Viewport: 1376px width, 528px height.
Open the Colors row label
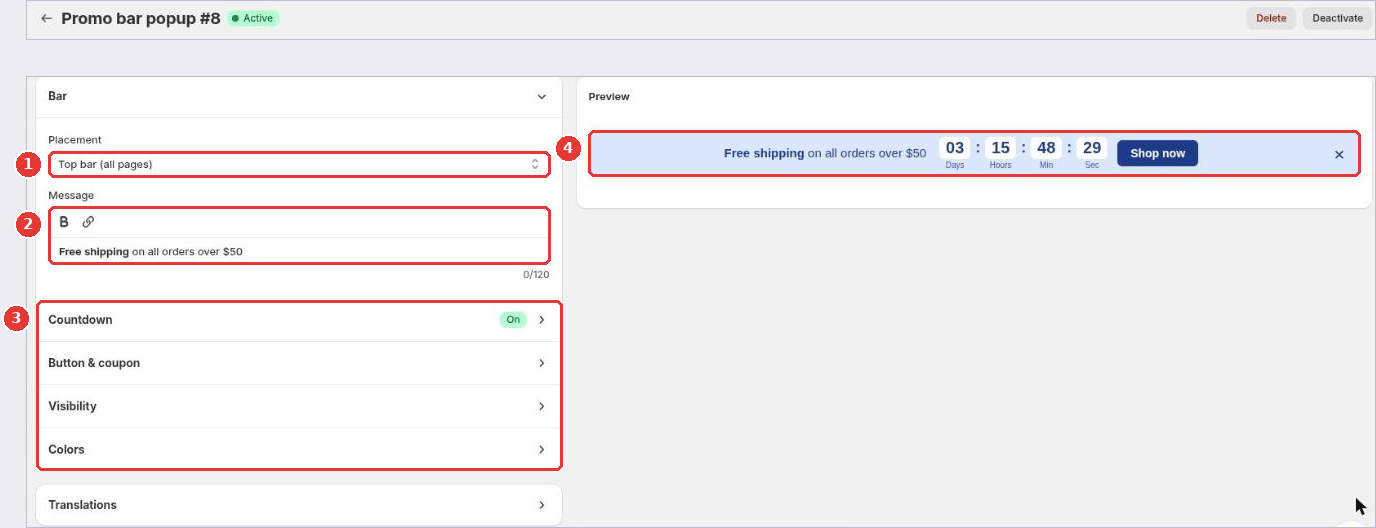pyautogui.click(x=66, y=449)
